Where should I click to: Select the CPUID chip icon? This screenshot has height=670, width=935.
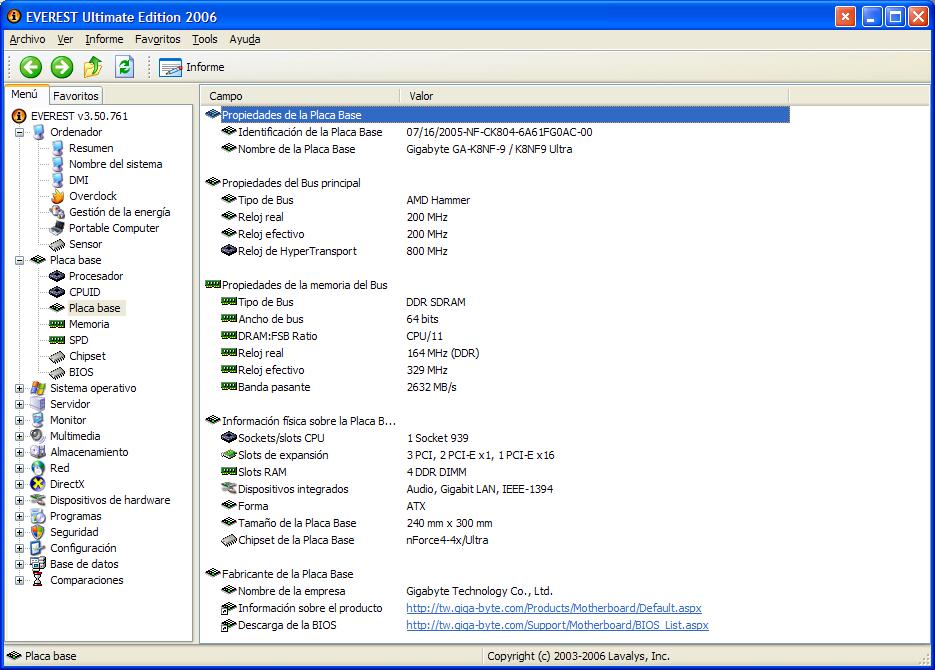pyautogui.click(x=57, y=292)
